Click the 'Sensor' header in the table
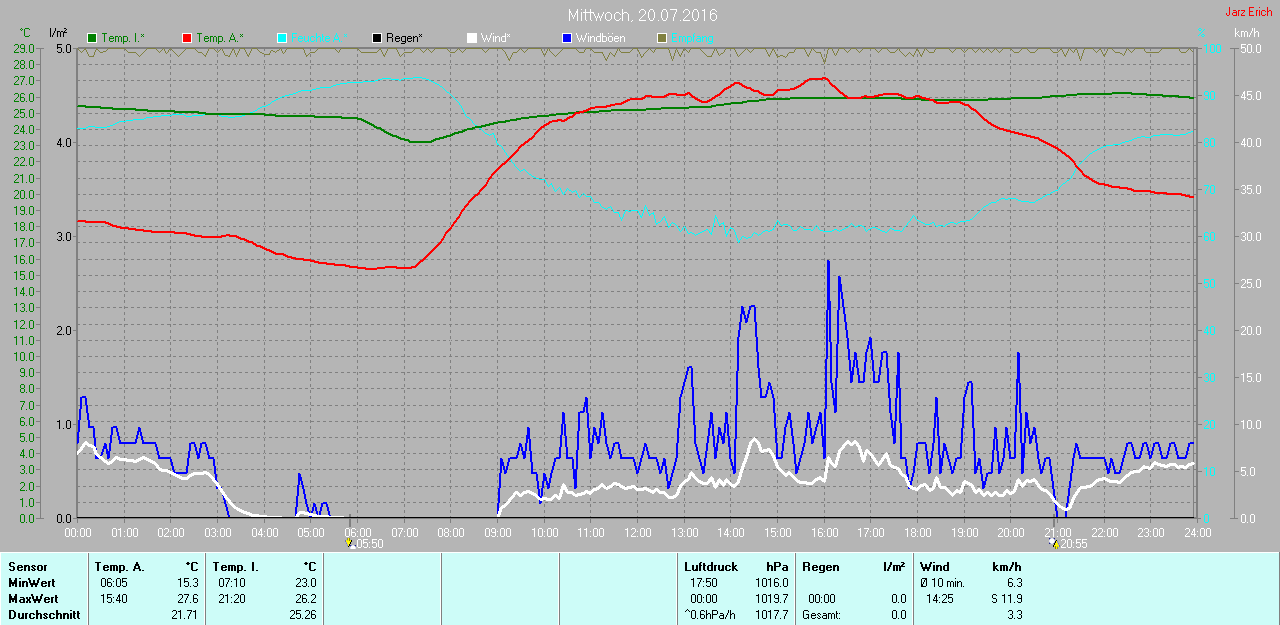This screenshot has width=1280, height=625. tap(27, 567)
